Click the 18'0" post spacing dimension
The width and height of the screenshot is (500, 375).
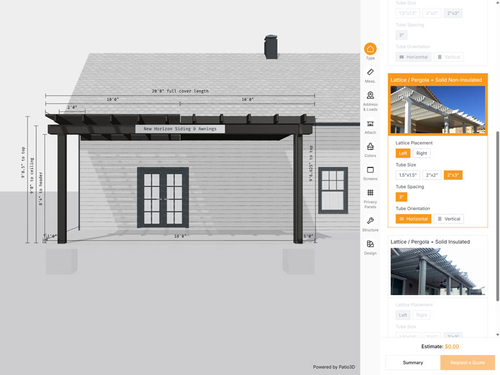click(180, 236)
